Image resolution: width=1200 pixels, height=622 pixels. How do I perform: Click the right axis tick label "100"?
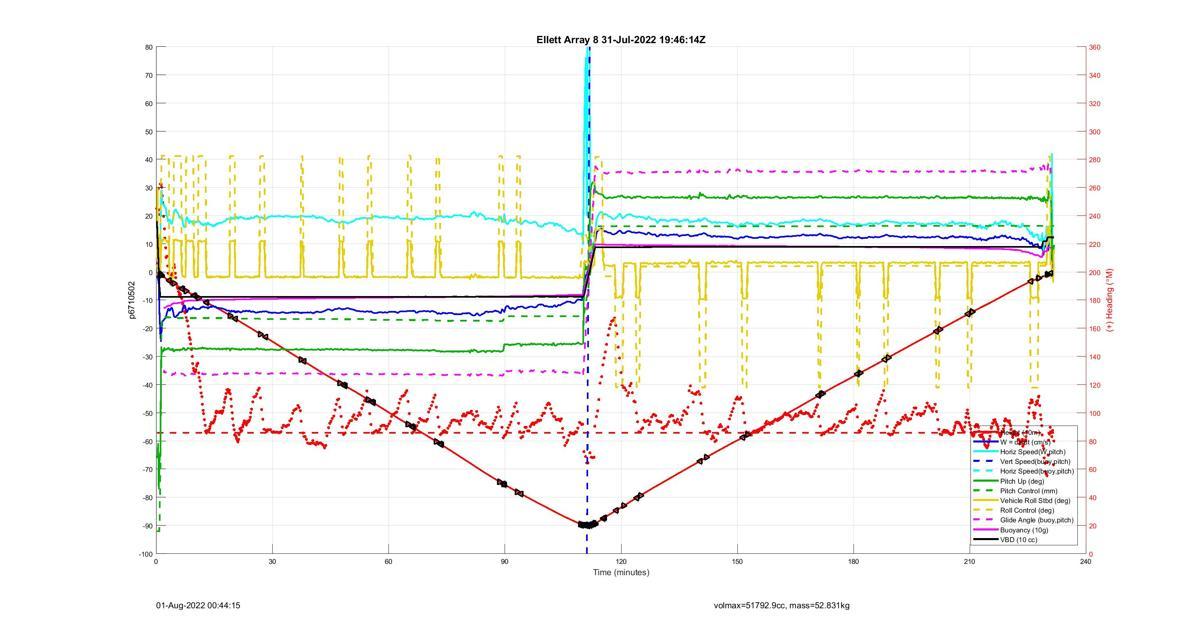1095,413
